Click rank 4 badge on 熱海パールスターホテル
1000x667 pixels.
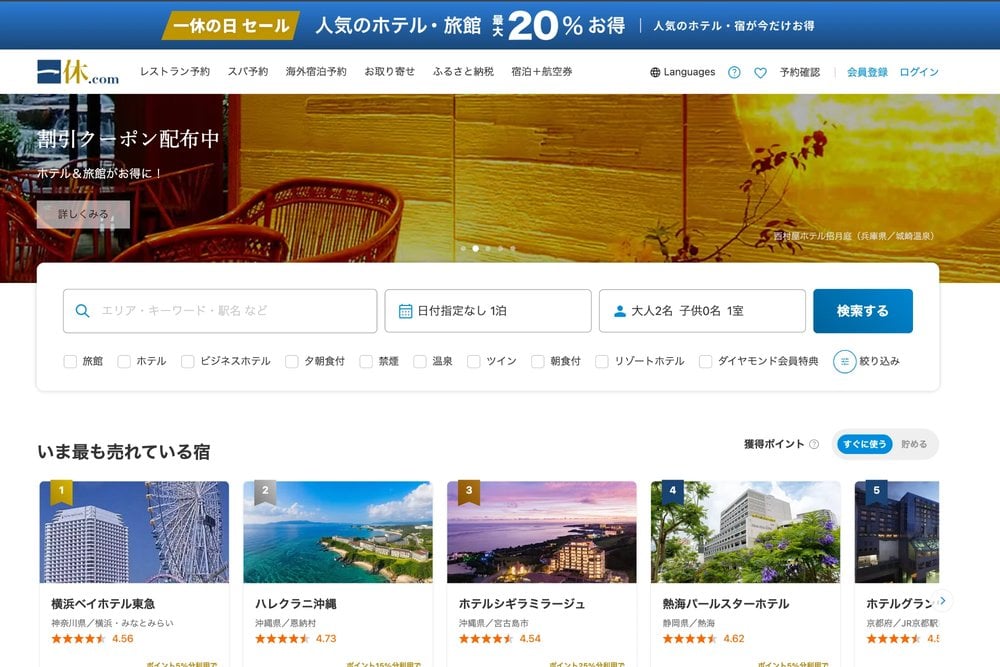(673, 492)
